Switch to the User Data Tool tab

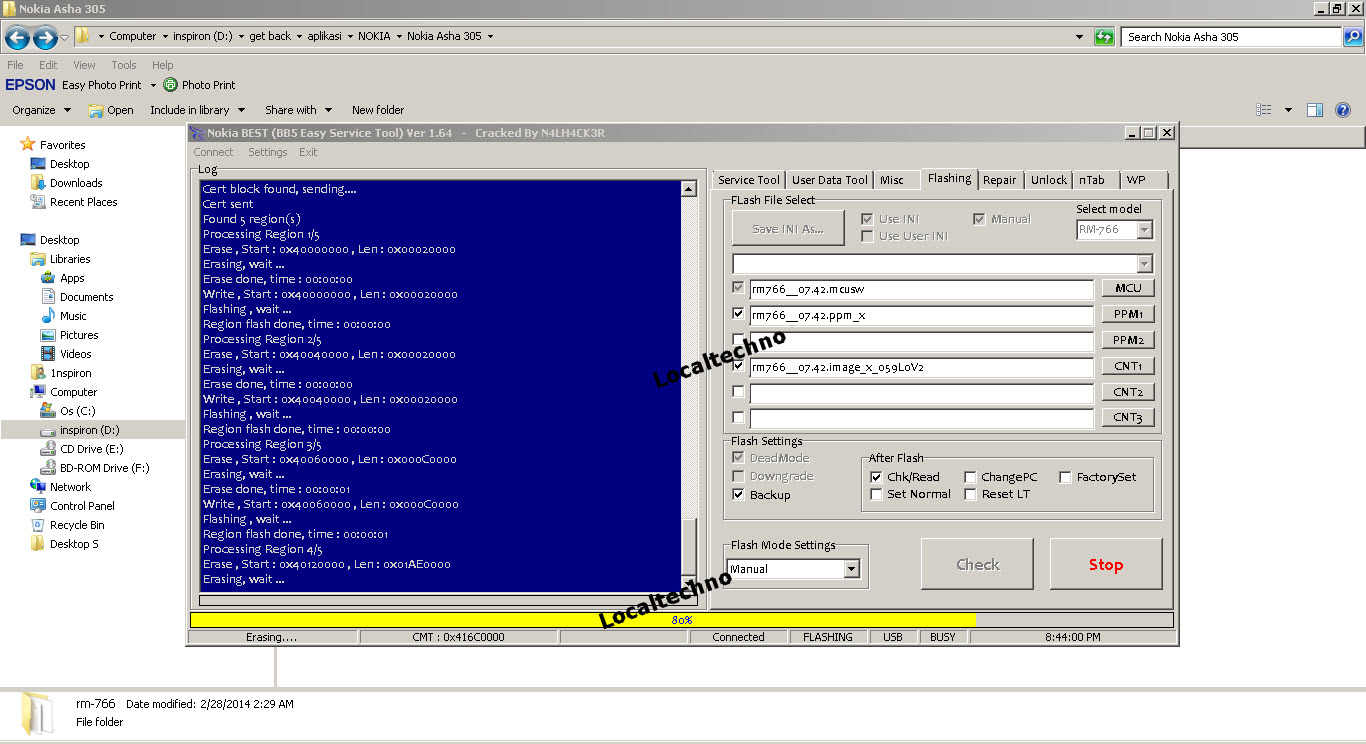(830, 180)
